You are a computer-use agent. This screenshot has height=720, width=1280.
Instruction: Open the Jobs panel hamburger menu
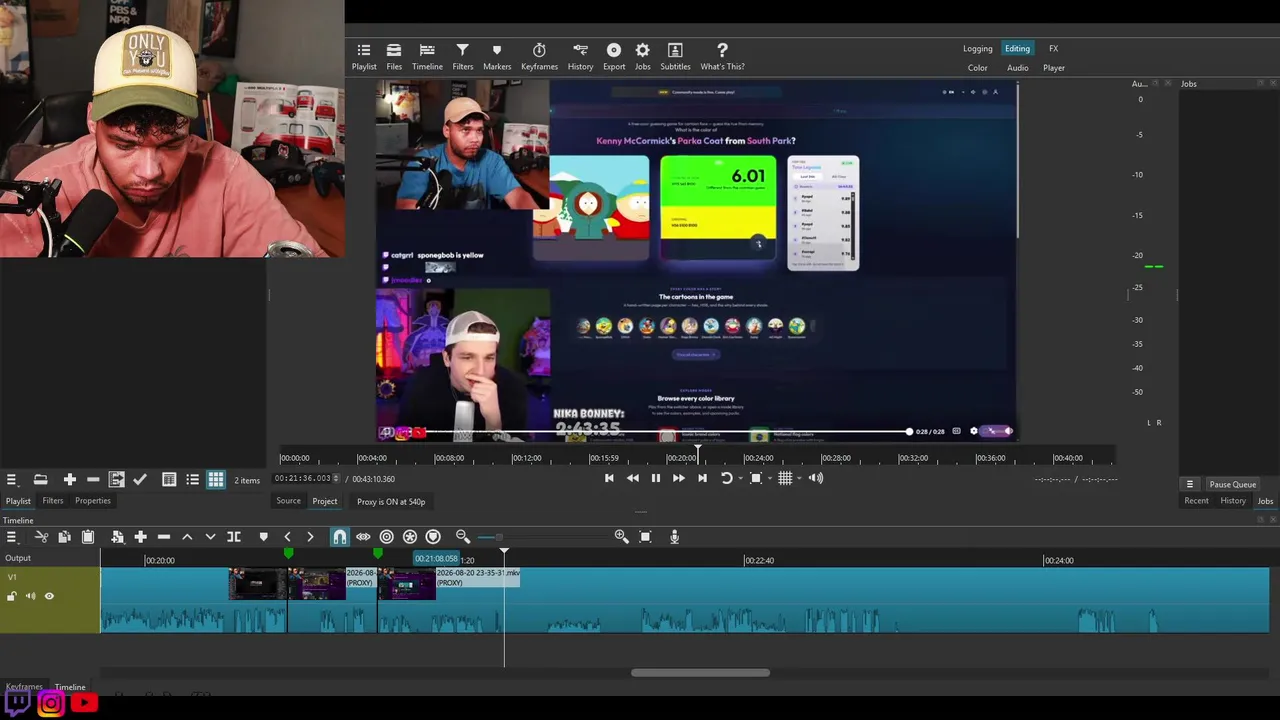pyautogui.click(x=1189, y=484)
